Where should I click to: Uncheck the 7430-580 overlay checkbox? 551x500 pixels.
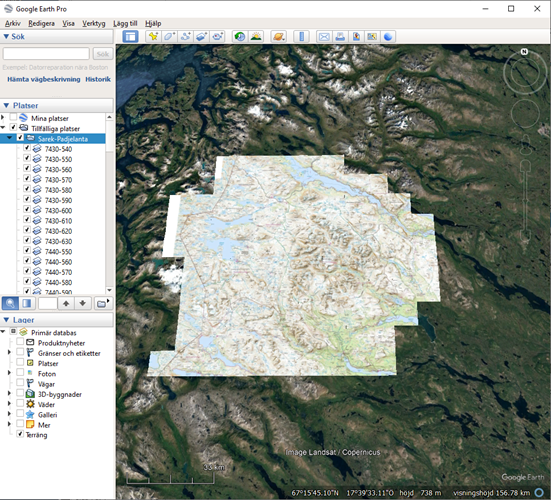tap(26, 189)
